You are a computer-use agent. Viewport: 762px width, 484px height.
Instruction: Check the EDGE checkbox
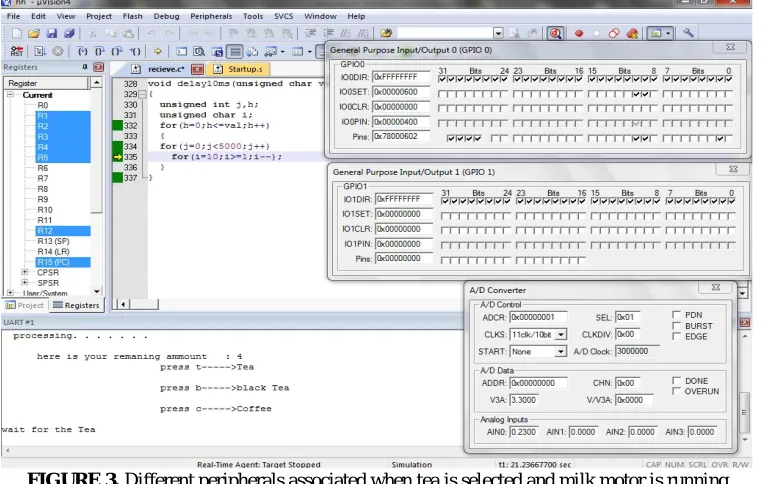point(676,336)
